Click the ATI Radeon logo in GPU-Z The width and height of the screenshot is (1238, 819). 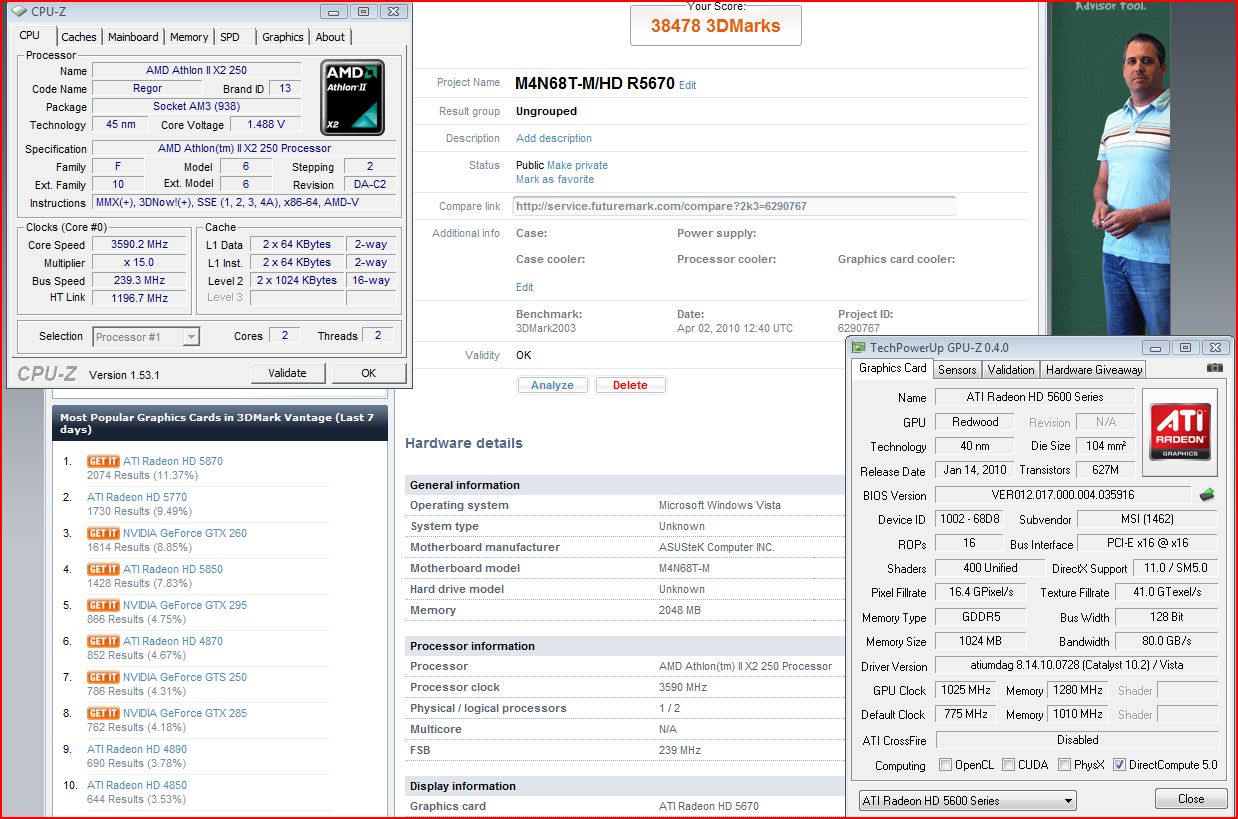(x=1180, y=432)
